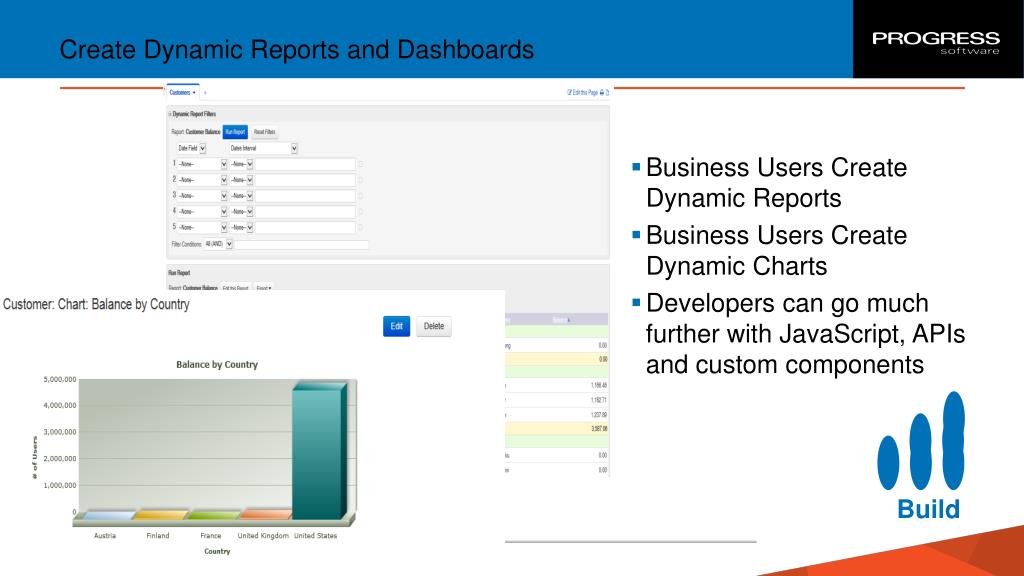Image resolution: width=1024 pixels, height=576 pixels.
Task: Click the Customer: Chart: Balance by Country heading
Action: pyautogui.click(x=96, y=305)
